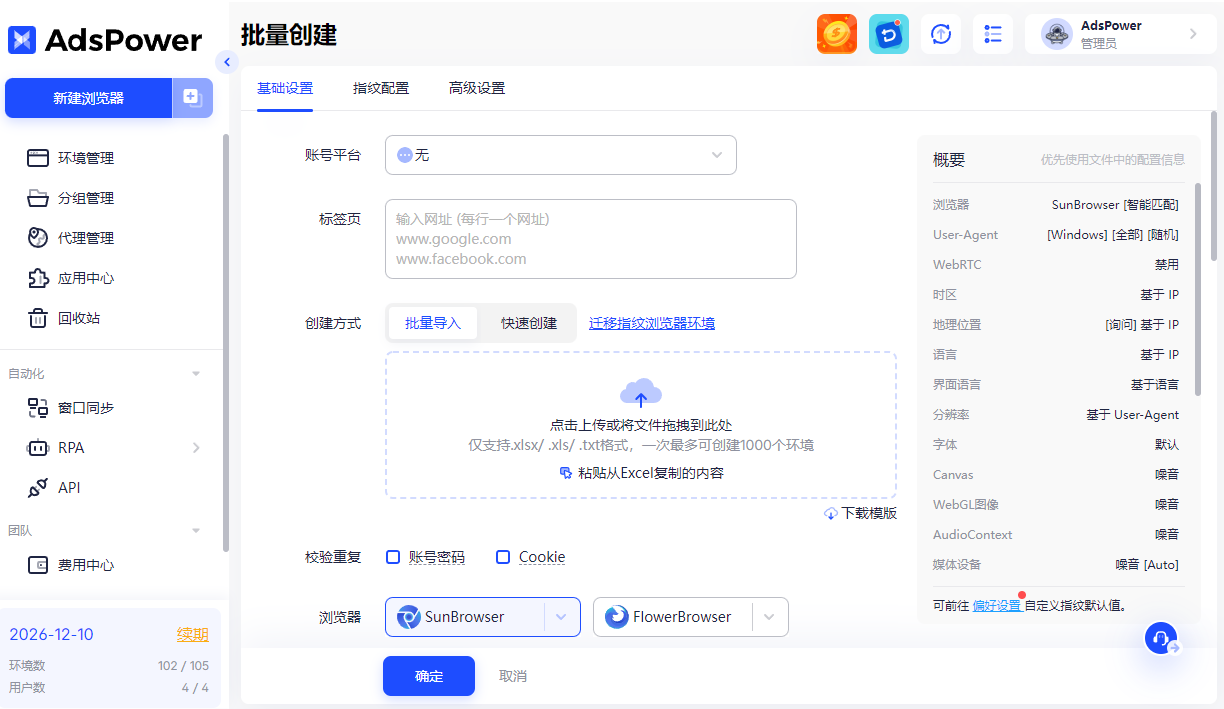
Task: Open 窗口同步 in the sidebar
Action: click(86, 408)
